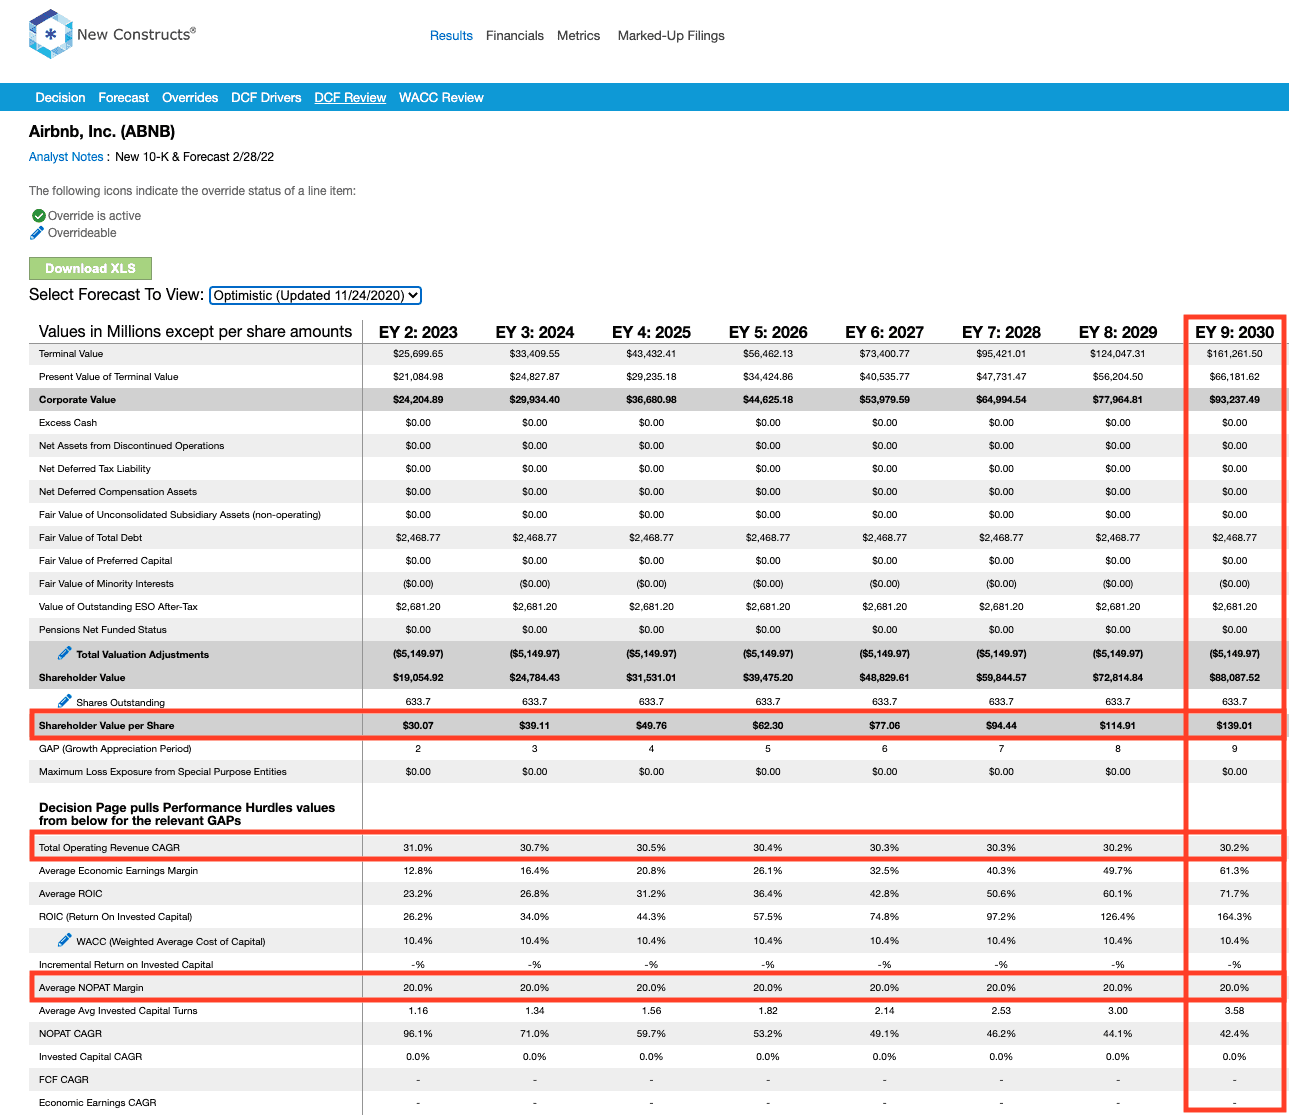Viewport: 1289px width, 1115px height.
Task: Click Pensions Net Funded Status label
Action: coord(103,630)
